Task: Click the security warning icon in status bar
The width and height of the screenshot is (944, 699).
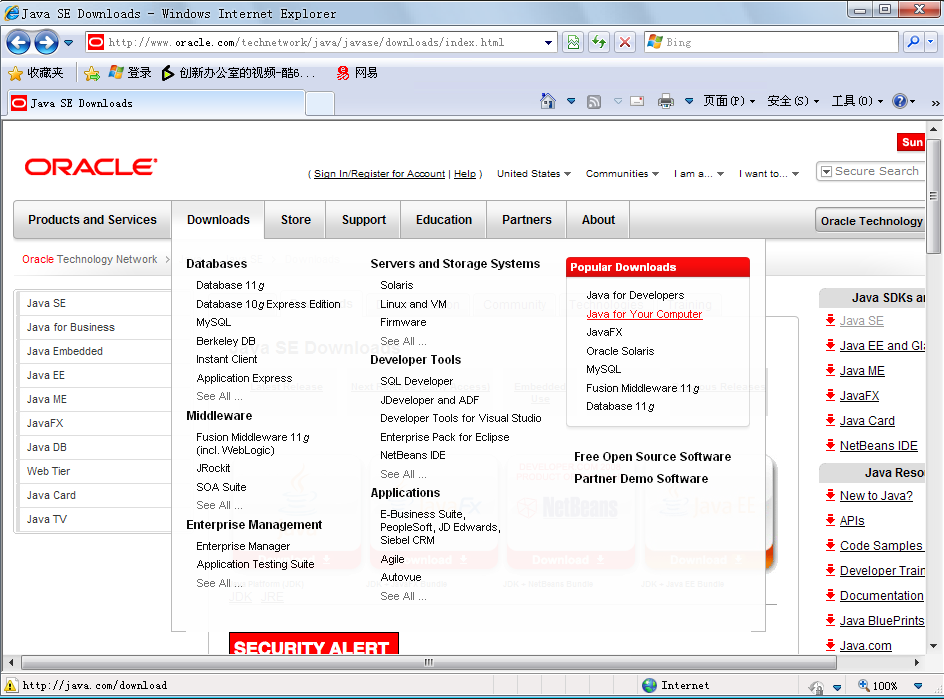Action: pyautogui.click(x=10, y=685)
